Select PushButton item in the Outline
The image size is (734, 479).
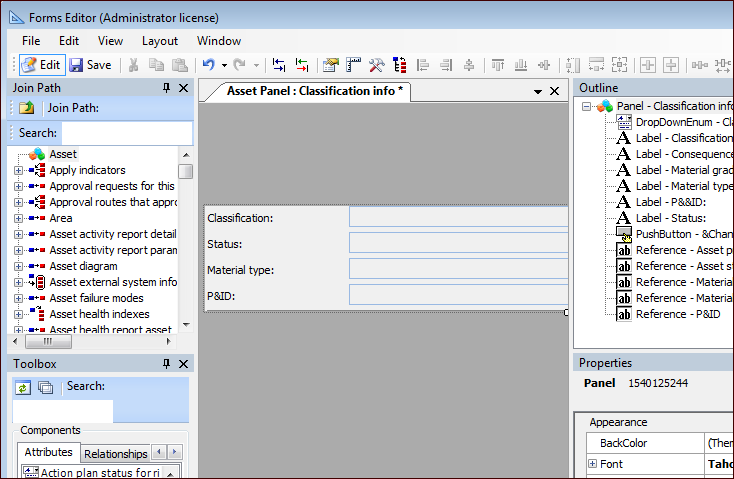tap(675, 234)
